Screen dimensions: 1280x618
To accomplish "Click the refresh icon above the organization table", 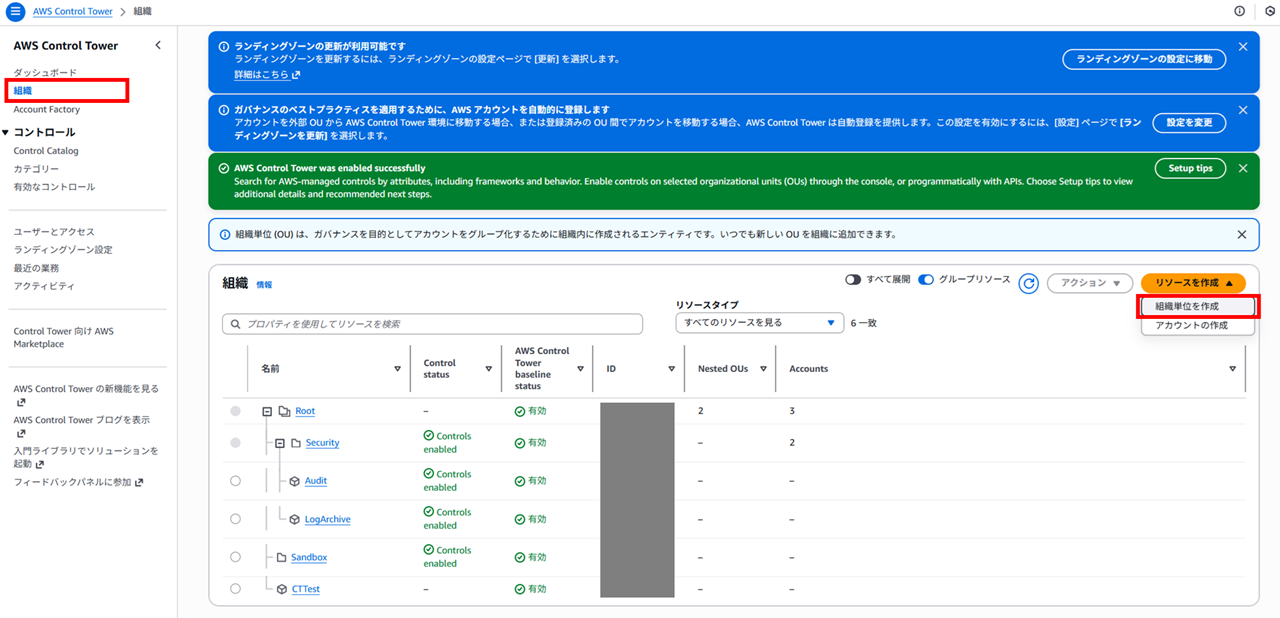I will click(1028, 282).
